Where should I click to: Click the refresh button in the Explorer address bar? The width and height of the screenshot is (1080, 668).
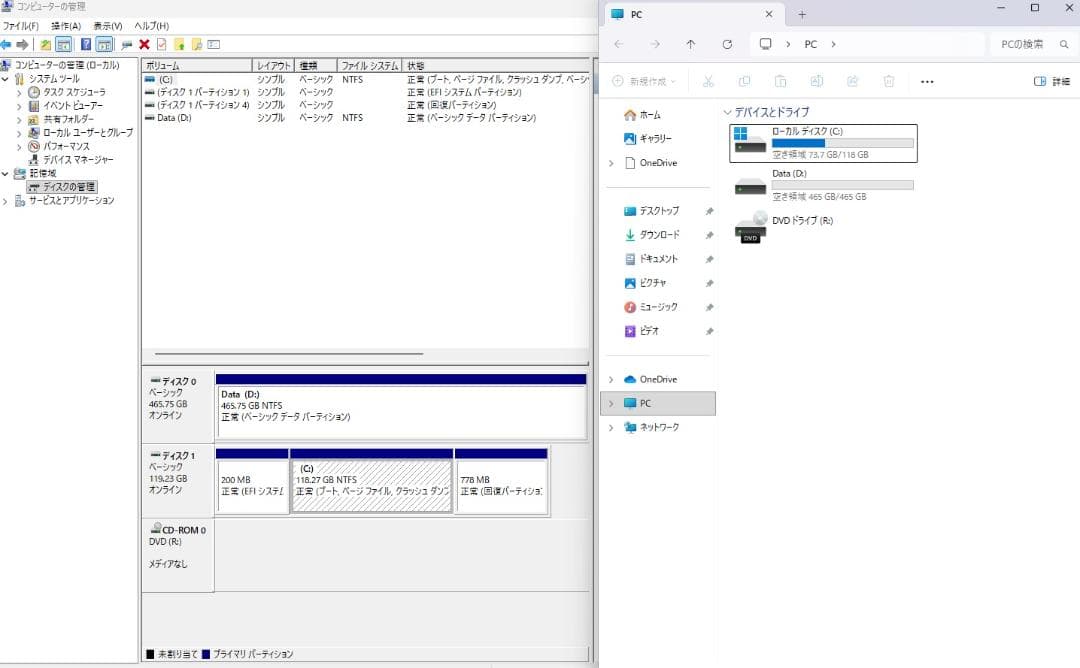pos(728,44)
